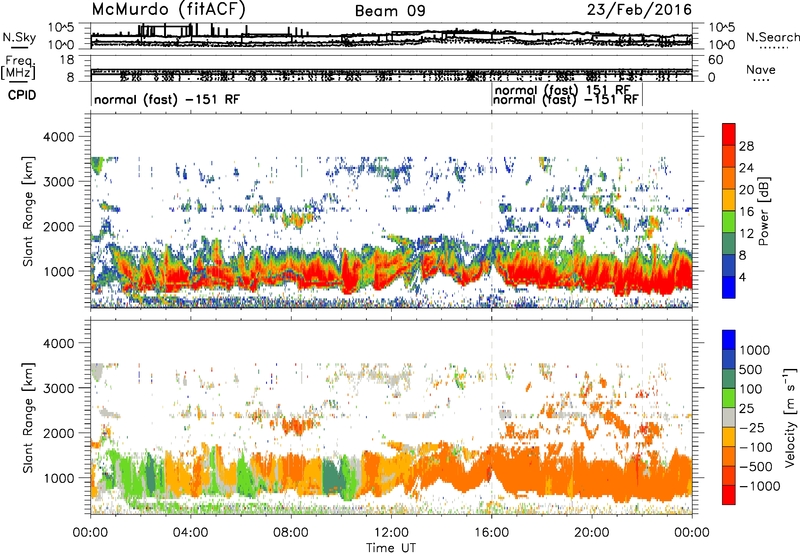Click the "-100" tick on Velocity color bar

pos(756,447)
